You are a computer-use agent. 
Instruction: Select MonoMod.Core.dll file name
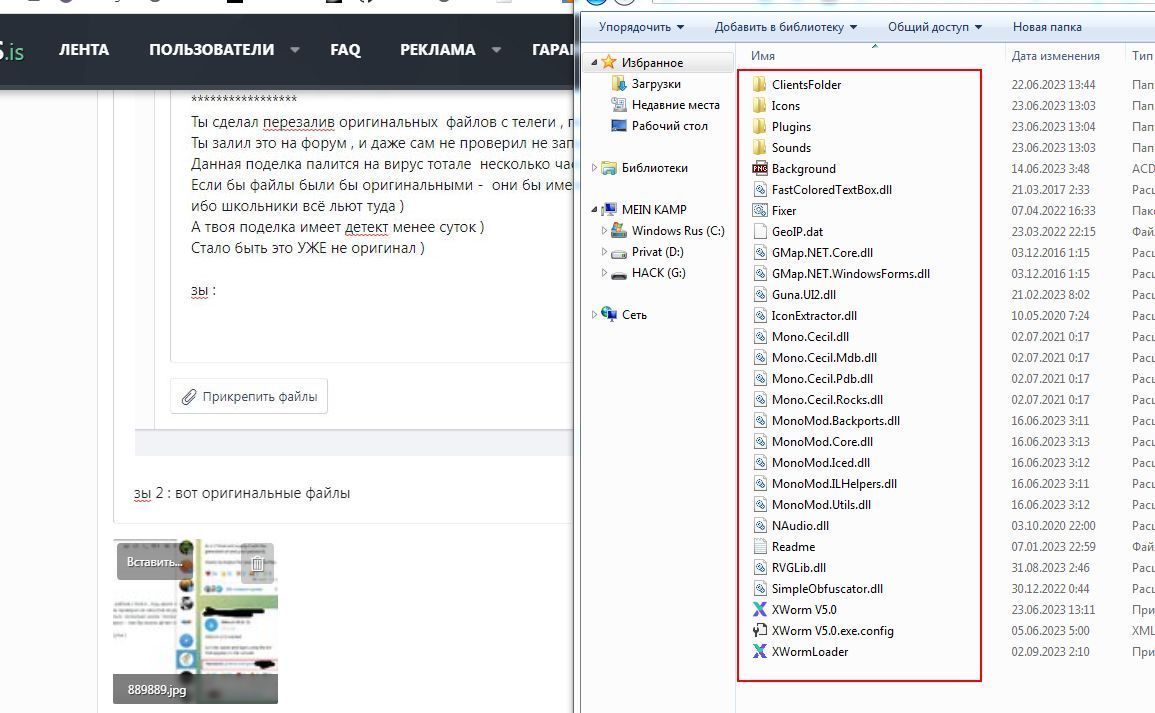(822, 441)
